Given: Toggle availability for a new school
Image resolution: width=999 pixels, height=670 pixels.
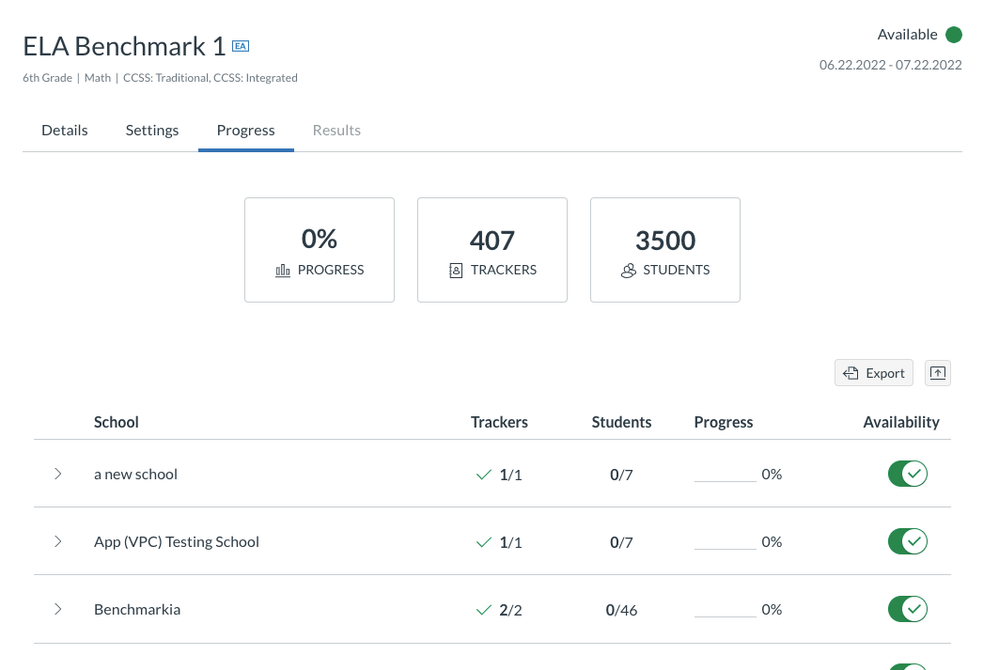Looking at the screenshot, I should (907, 474).
